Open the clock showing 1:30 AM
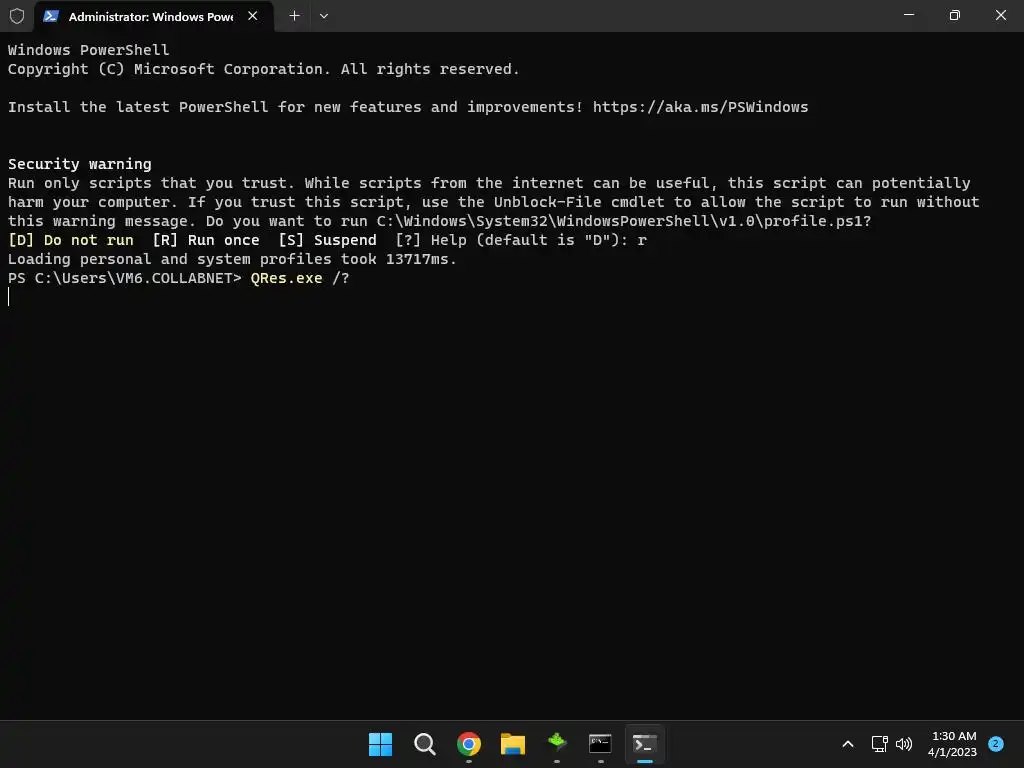This screenshot has width=1024, height=768. (953, 744)
